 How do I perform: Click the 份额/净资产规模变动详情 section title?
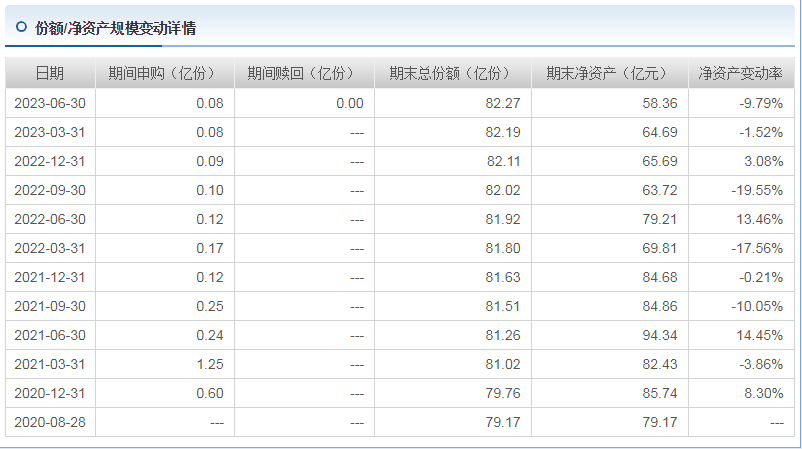click(115, 28)
